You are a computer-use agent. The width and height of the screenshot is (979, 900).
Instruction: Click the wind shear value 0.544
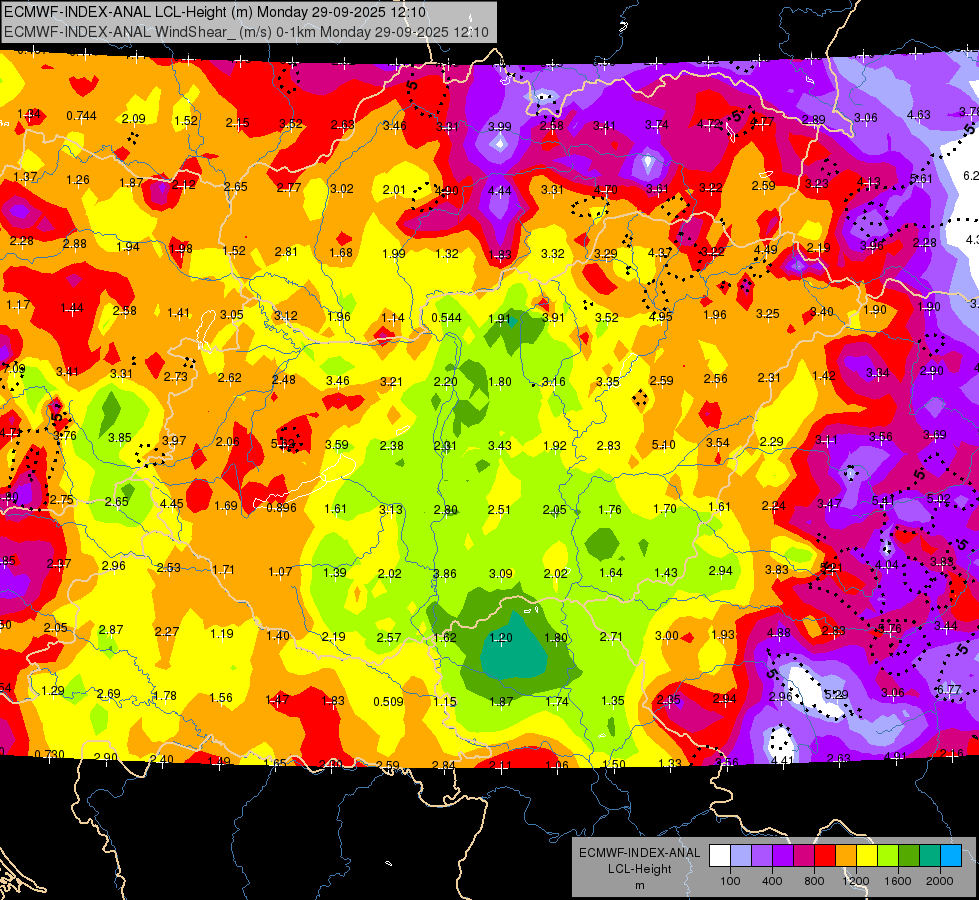tap(446, 318)
